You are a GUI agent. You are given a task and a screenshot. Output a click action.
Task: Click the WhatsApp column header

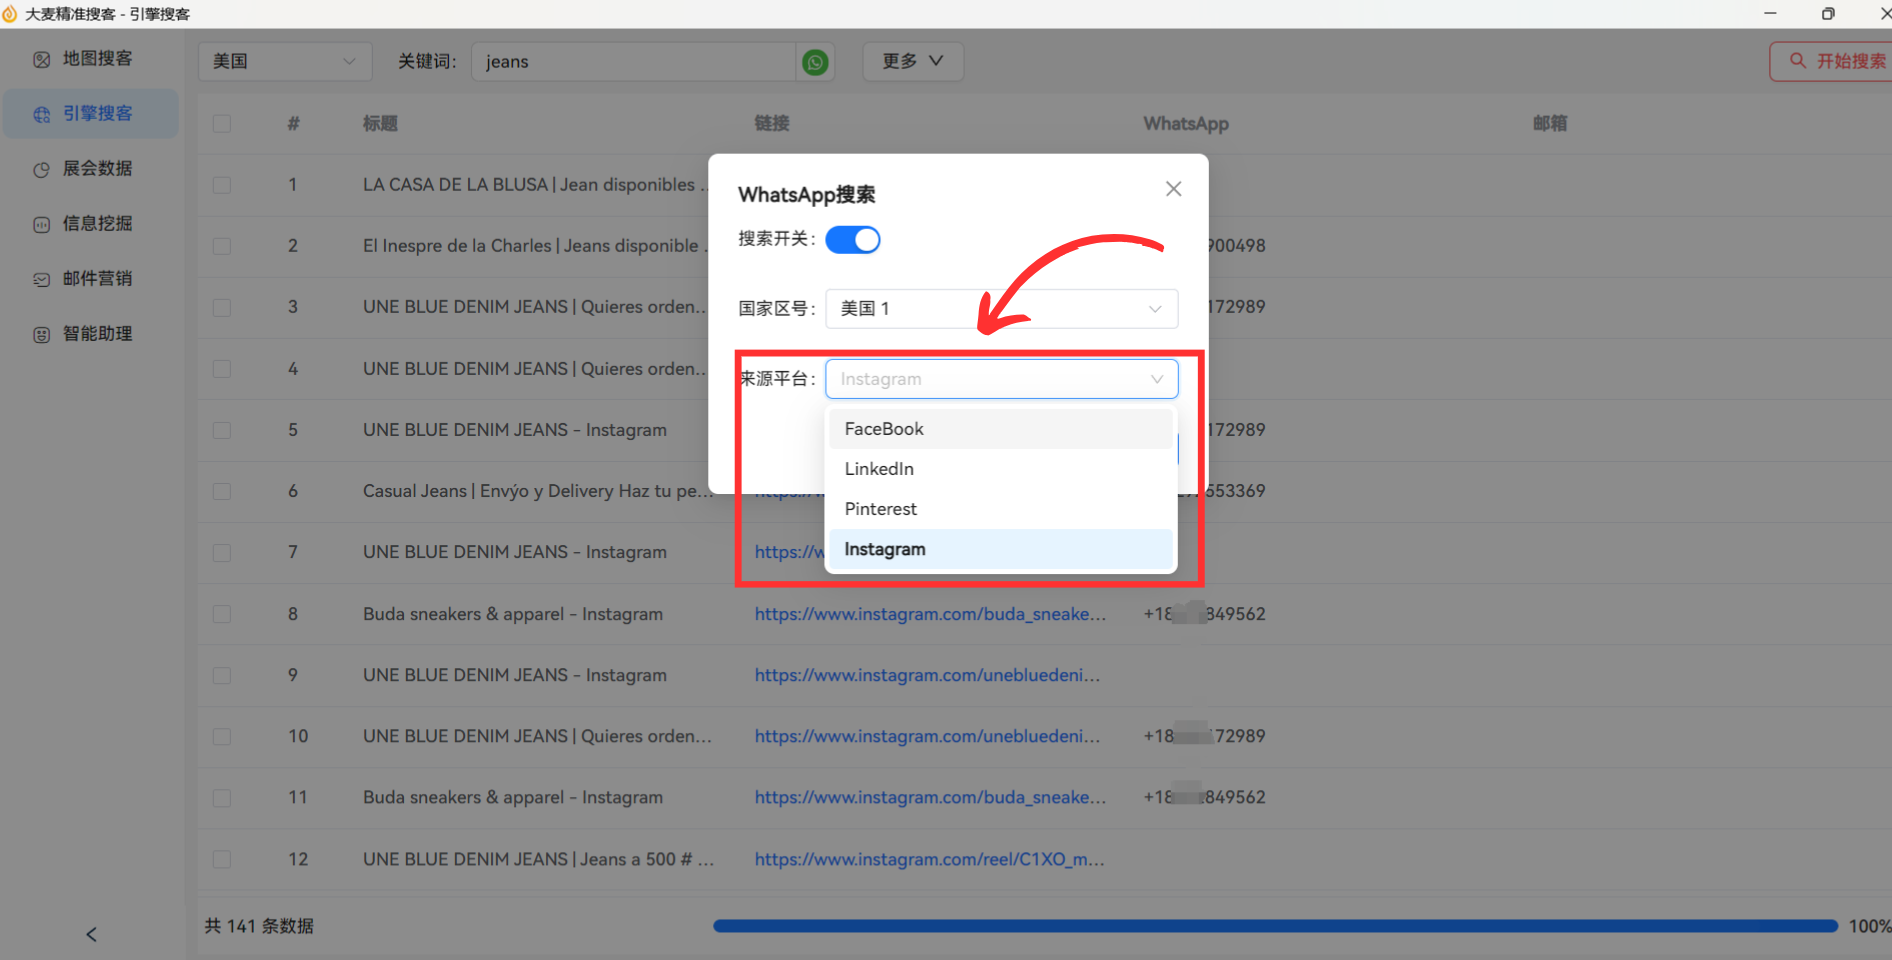coord(1186,124)
